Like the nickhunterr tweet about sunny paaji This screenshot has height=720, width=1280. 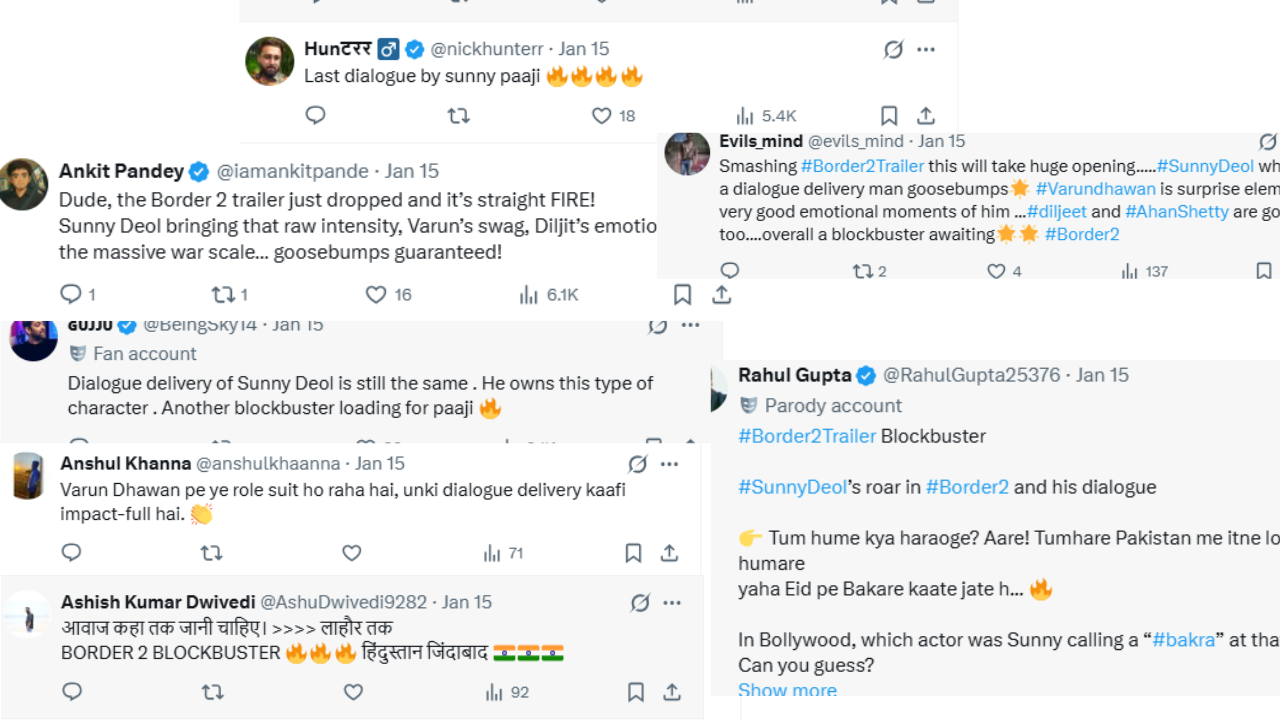click(601, 116)
